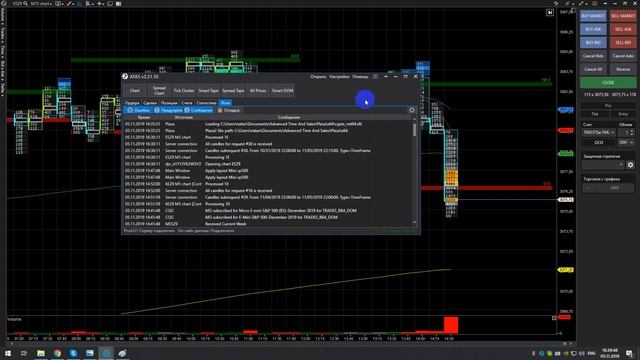
Task: Switch to the Ордера tab
Action: (132, 103)
